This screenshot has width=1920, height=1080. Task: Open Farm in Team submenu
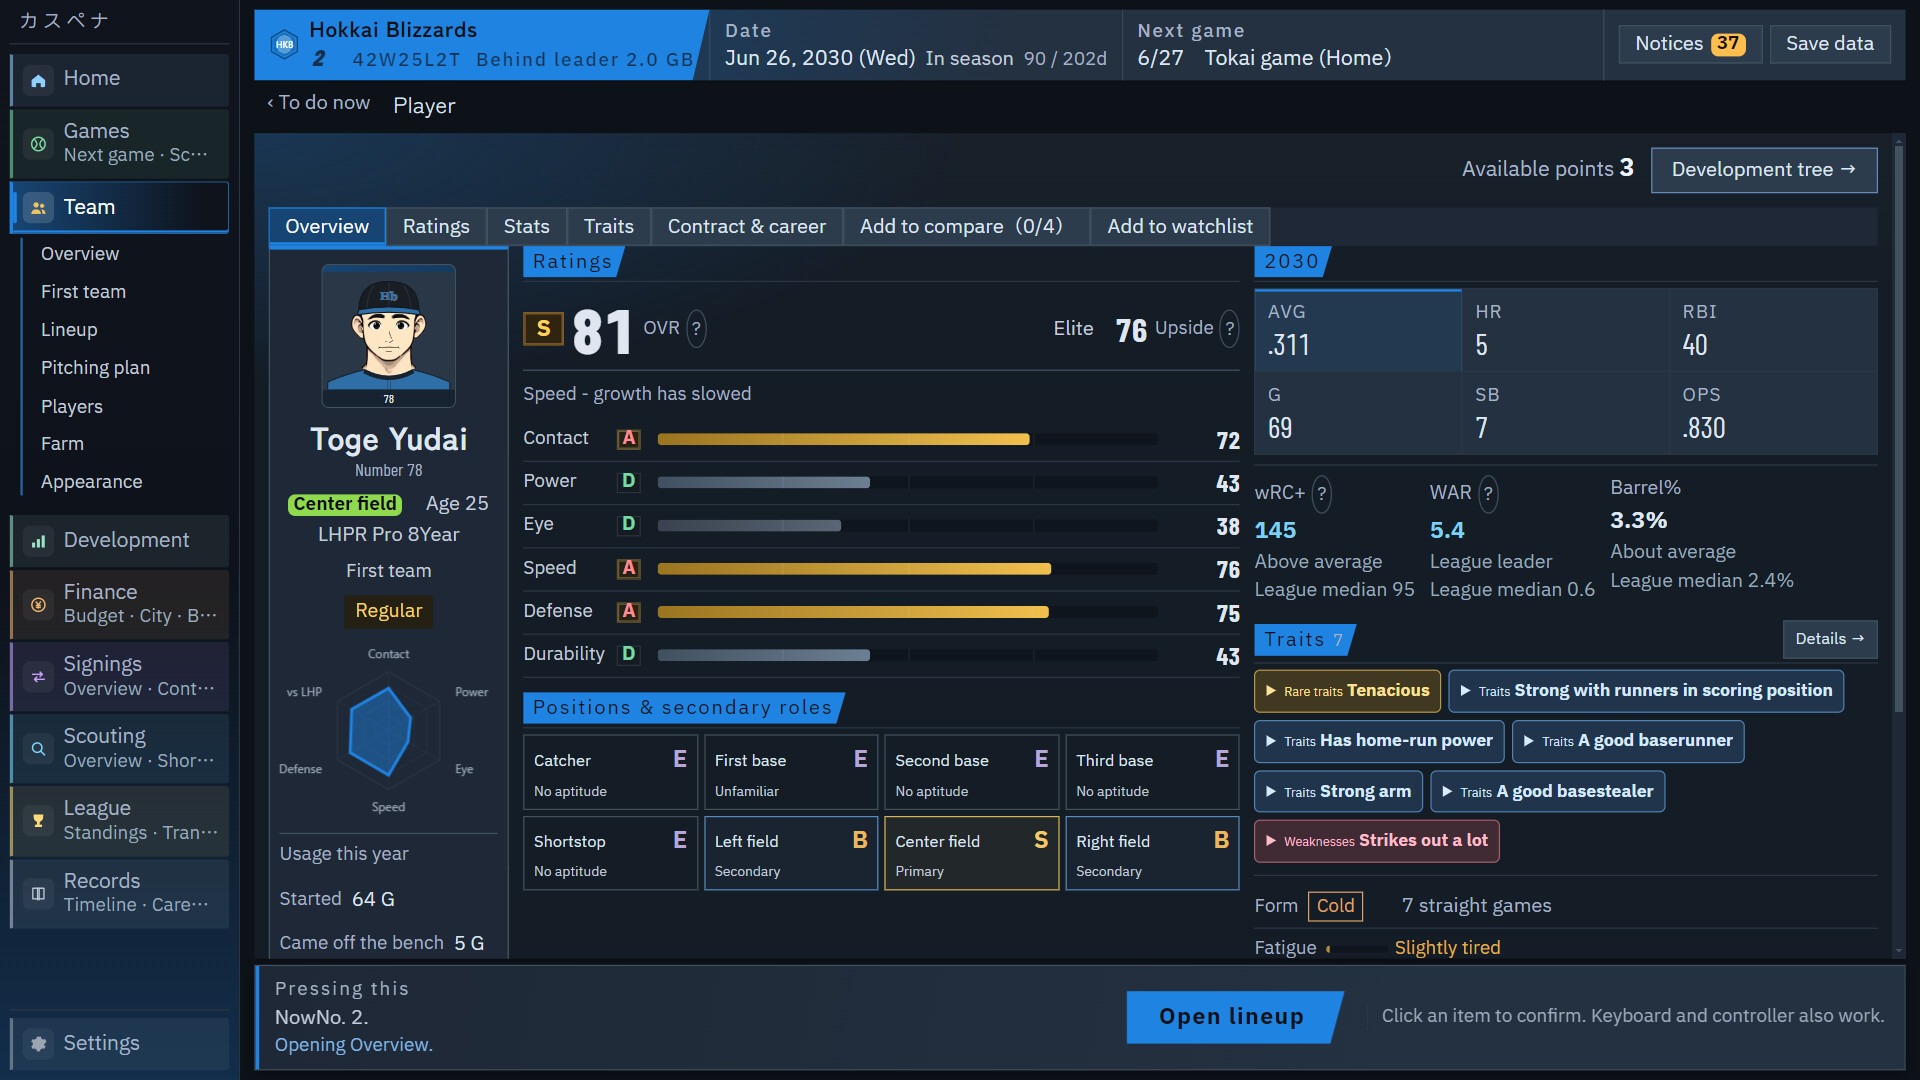pyautogui.click(x=62, y=444)
